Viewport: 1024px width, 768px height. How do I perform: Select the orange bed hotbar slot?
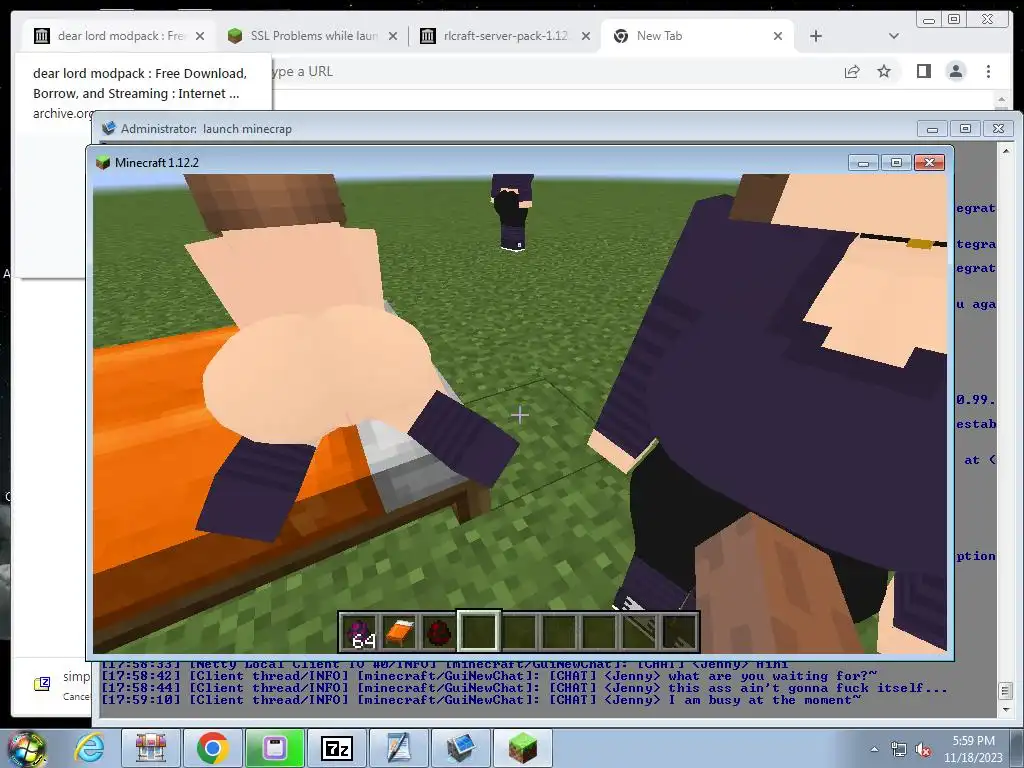coord(399,632)
